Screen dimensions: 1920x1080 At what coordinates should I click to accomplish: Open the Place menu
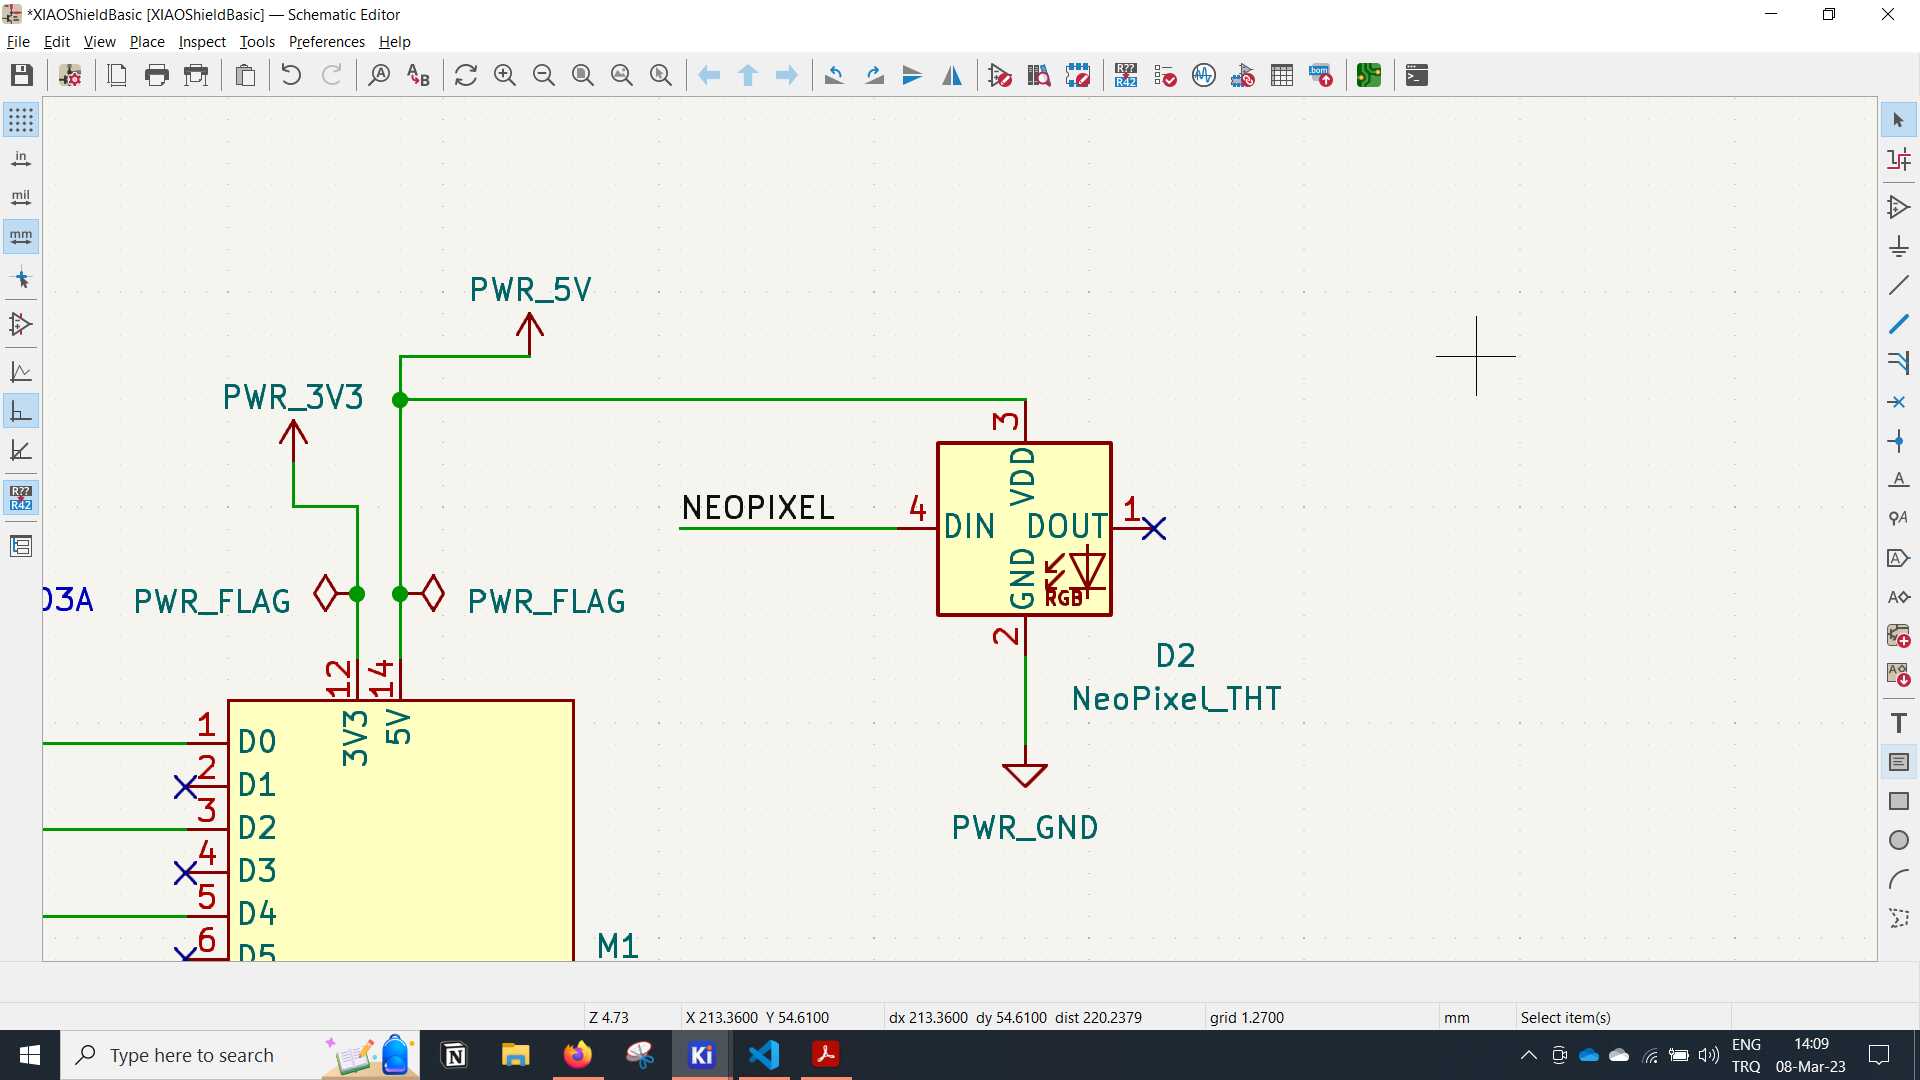(x=145, y=40)
